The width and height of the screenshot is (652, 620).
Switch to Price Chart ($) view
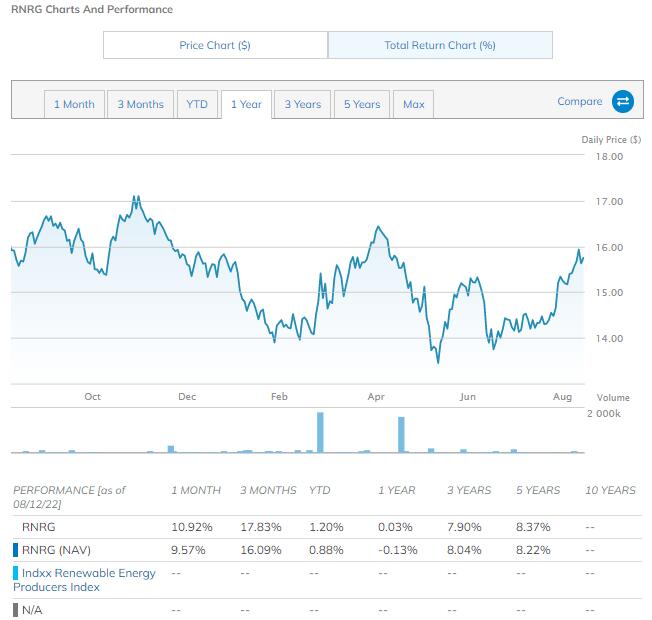tap(215, 45)
